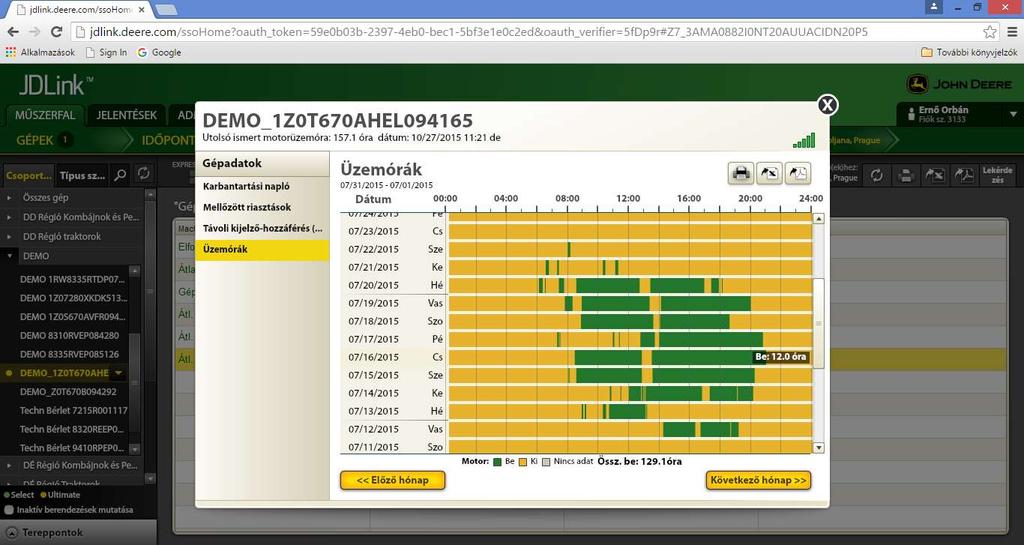Viewport: 1024px width, 545px height.
Task: Toggle Inaktív berendezések mutatása checkbox
Action: [9, 510]
